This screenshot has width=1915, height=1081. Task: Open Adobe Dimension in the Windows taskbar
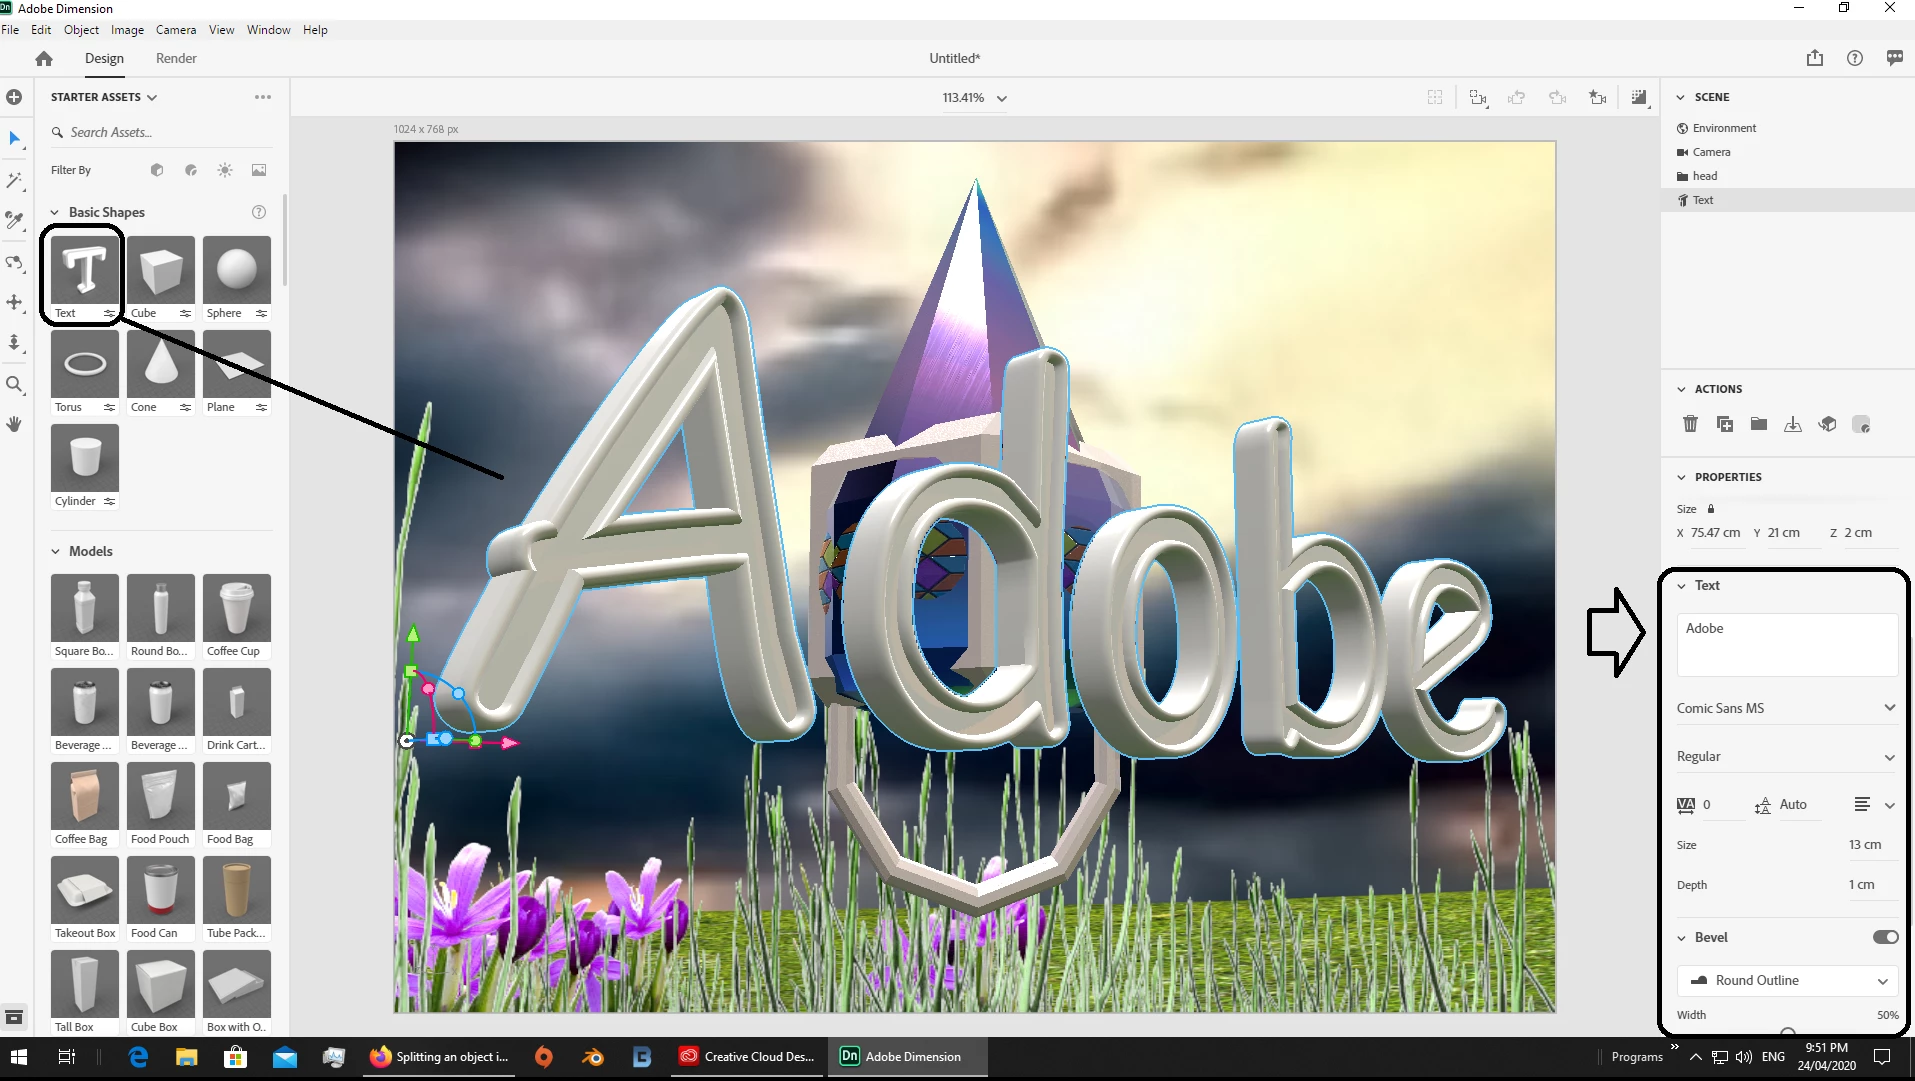pyautogui.click(x=908, y=1057)
